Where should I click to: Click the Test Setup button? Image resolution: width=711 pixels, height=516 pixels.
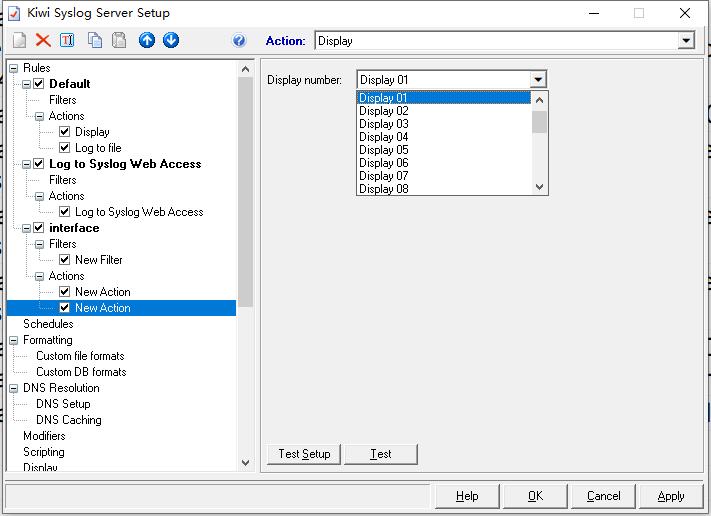tap(304, 454)
